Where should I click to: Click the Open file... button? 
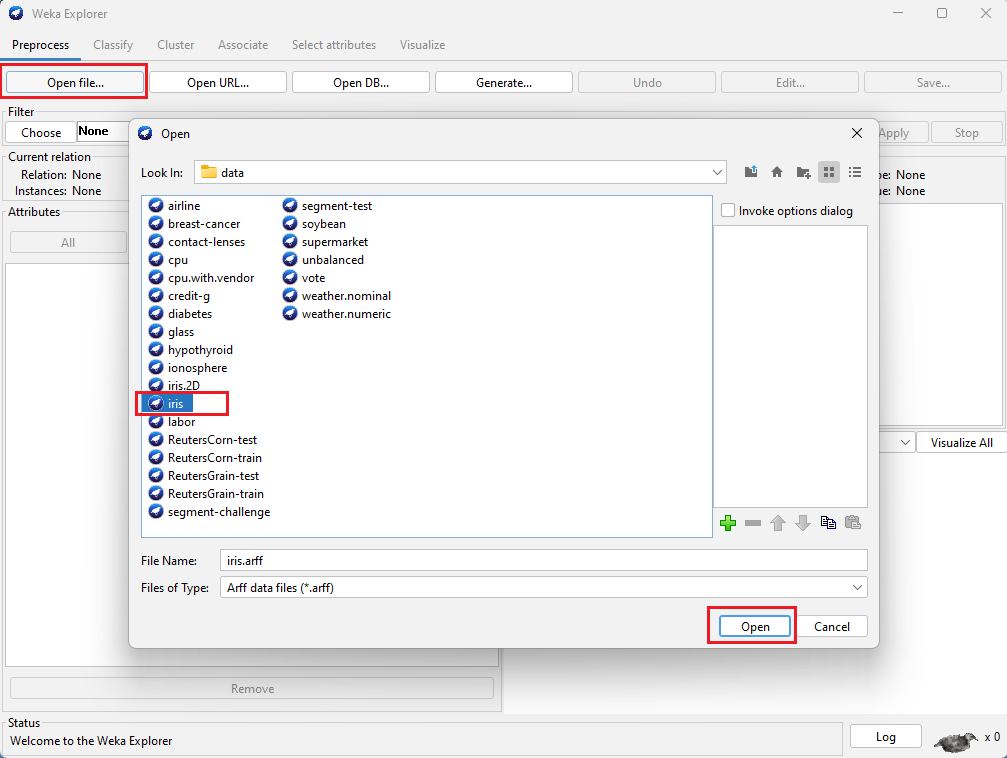coord(75,82)
